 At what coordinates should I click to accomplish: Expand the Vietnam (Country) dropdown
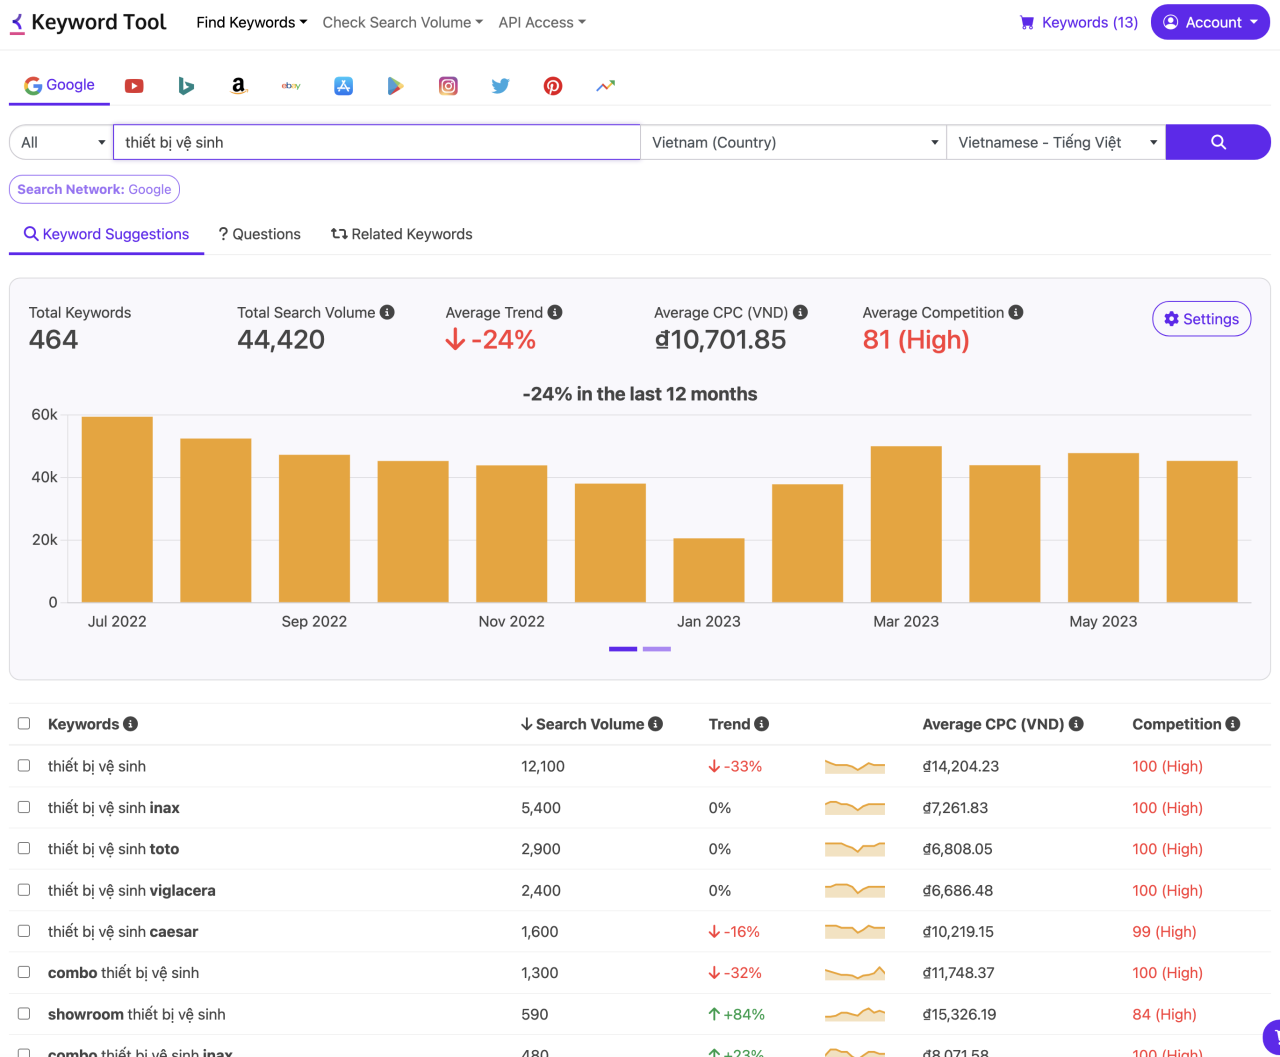point(794,142)
